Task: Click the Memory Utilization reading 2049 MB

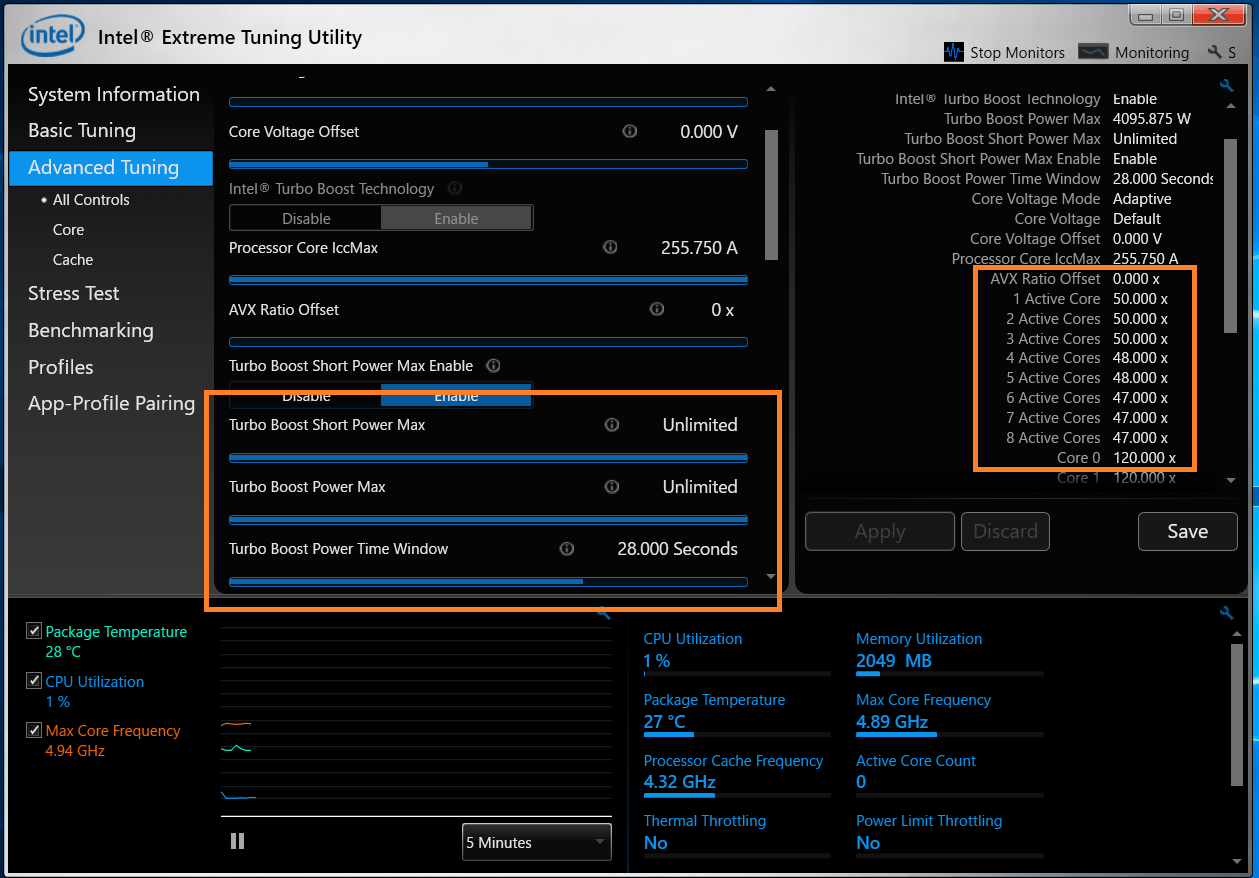Action: [x=894, y=661]
